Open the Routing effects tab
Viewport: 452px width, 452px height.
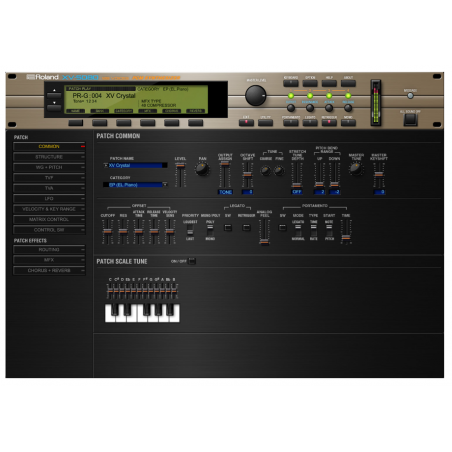click(x=49, y=249)
